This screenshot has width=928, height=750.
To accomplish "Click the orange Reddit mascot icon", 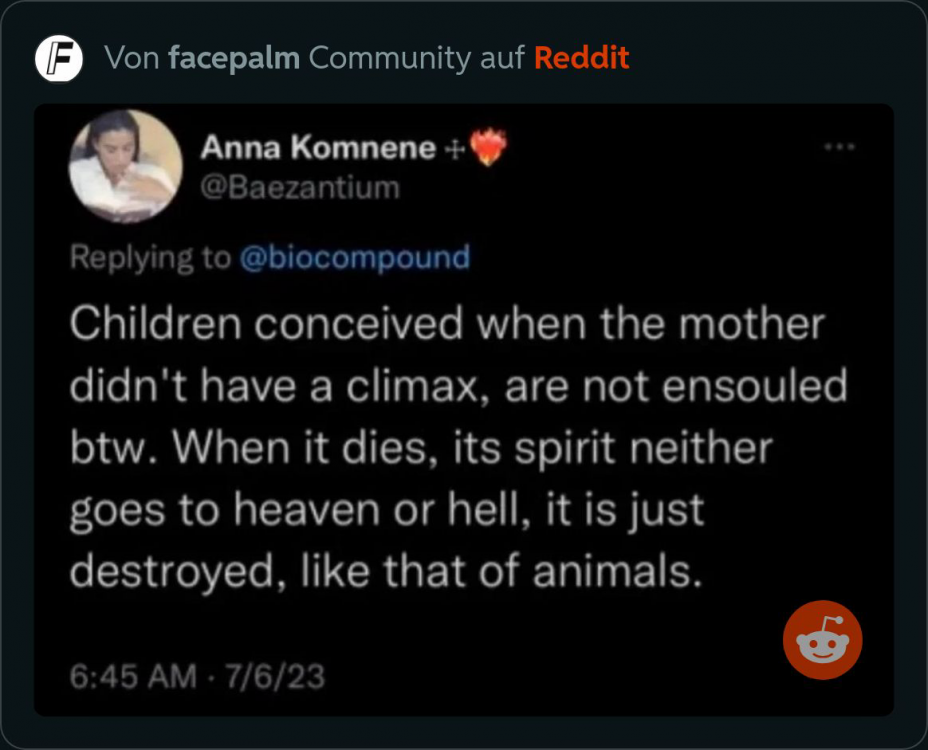I will tap(822, 640).
